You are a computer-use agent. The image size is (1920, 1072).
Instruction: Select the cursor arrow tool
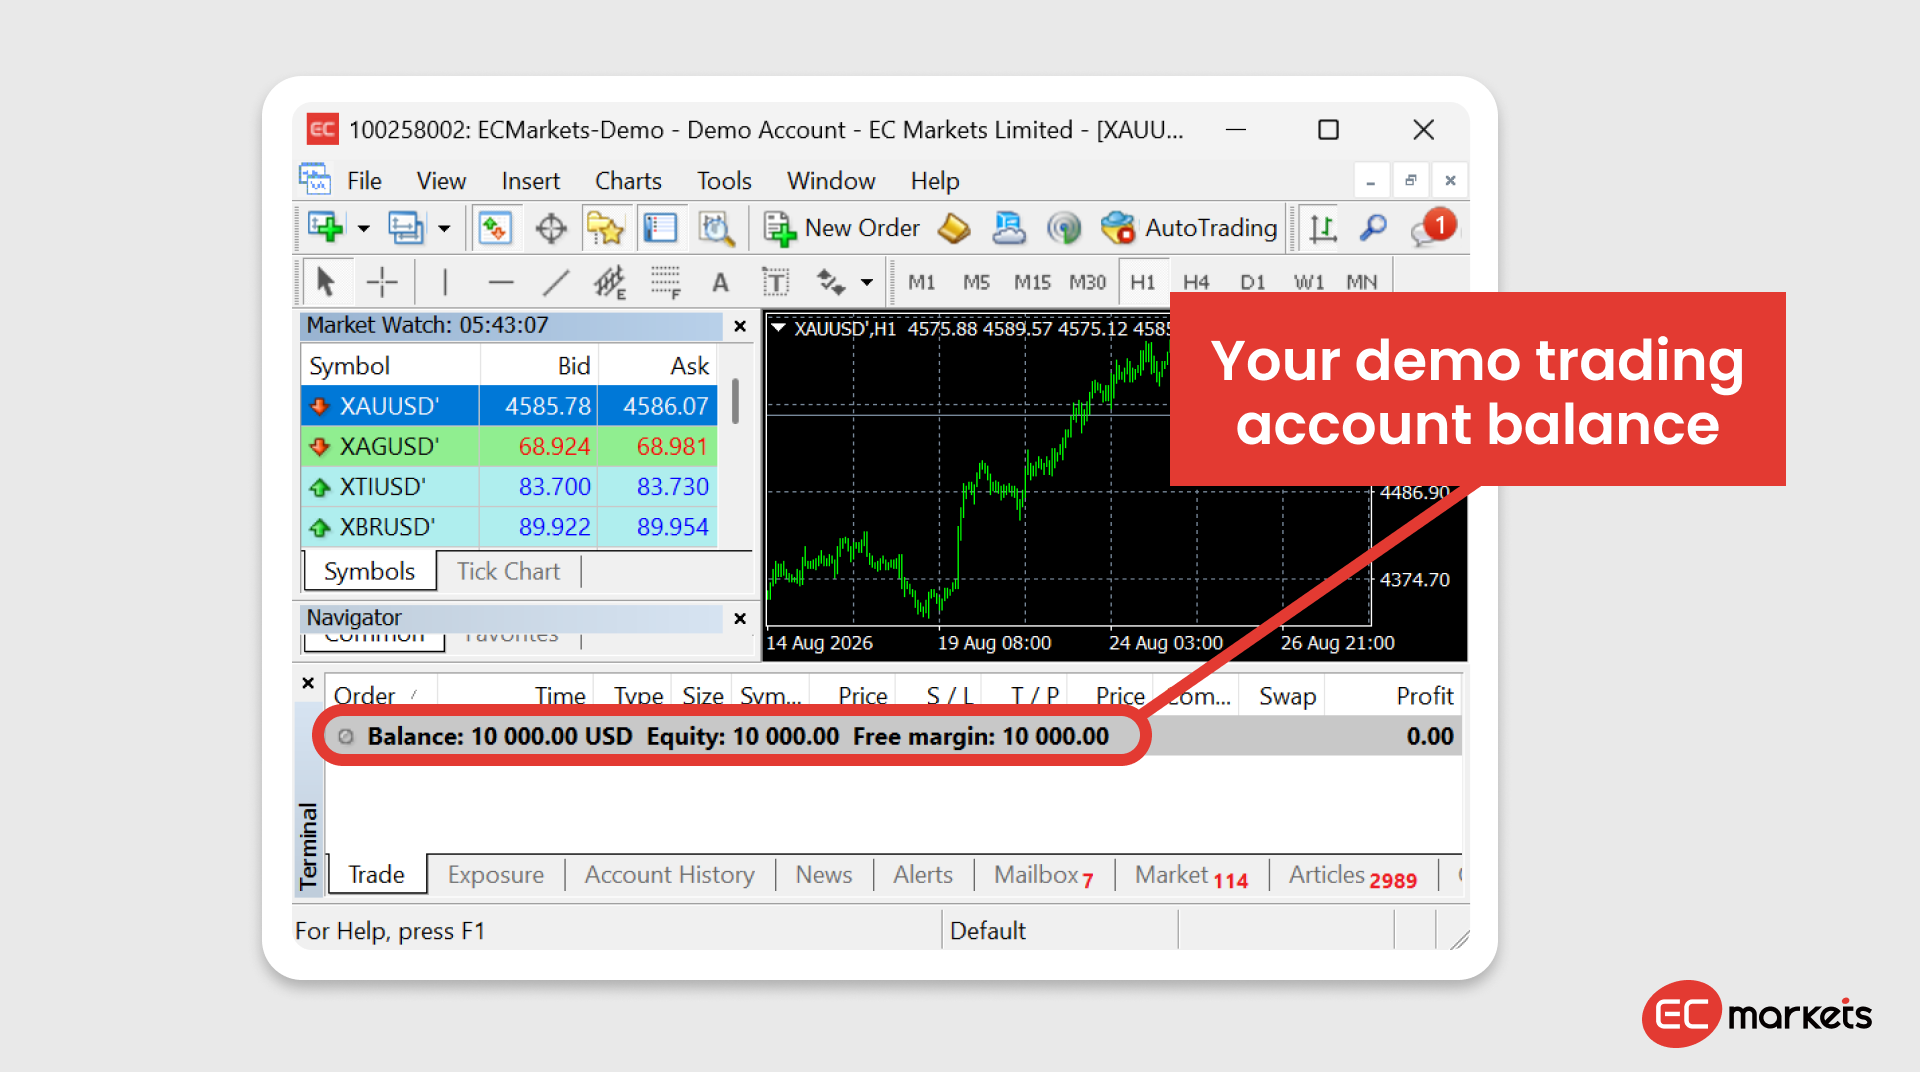pyautogui.click(x=325, y=282)
